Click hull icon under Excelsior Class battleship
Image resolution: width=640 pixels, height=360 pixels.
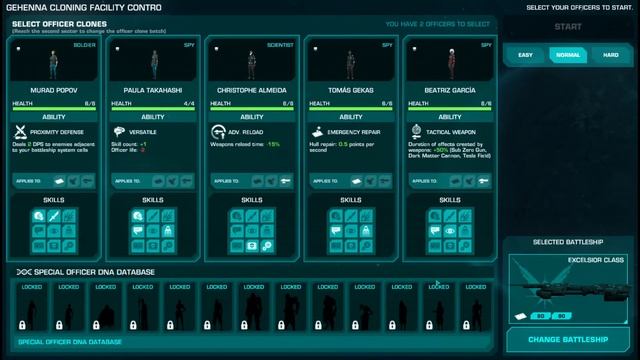521,316
